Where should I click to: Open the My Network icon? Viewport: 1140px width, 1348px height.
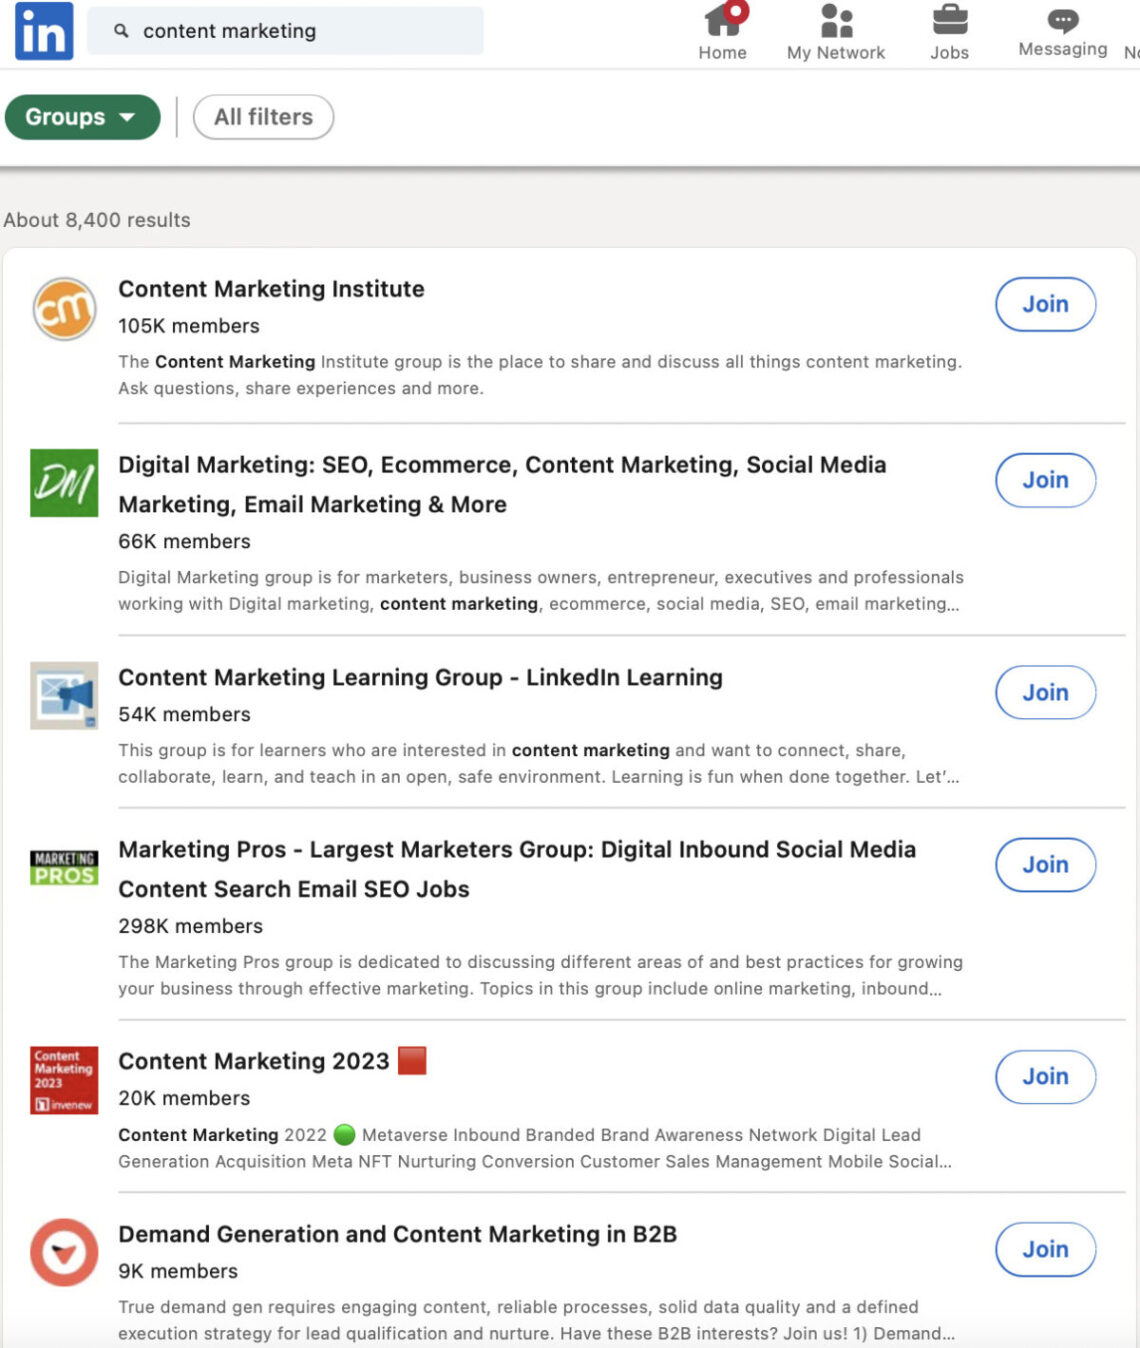click(x=836, y=20)
